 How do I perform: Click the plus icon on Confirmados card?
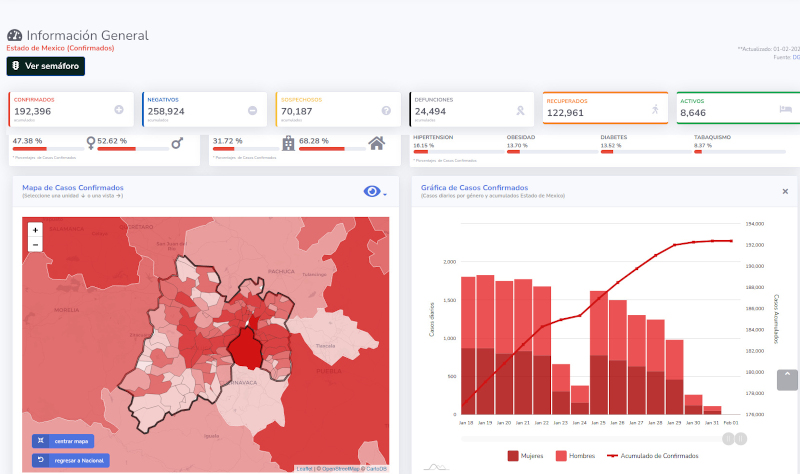pos(119,110)
